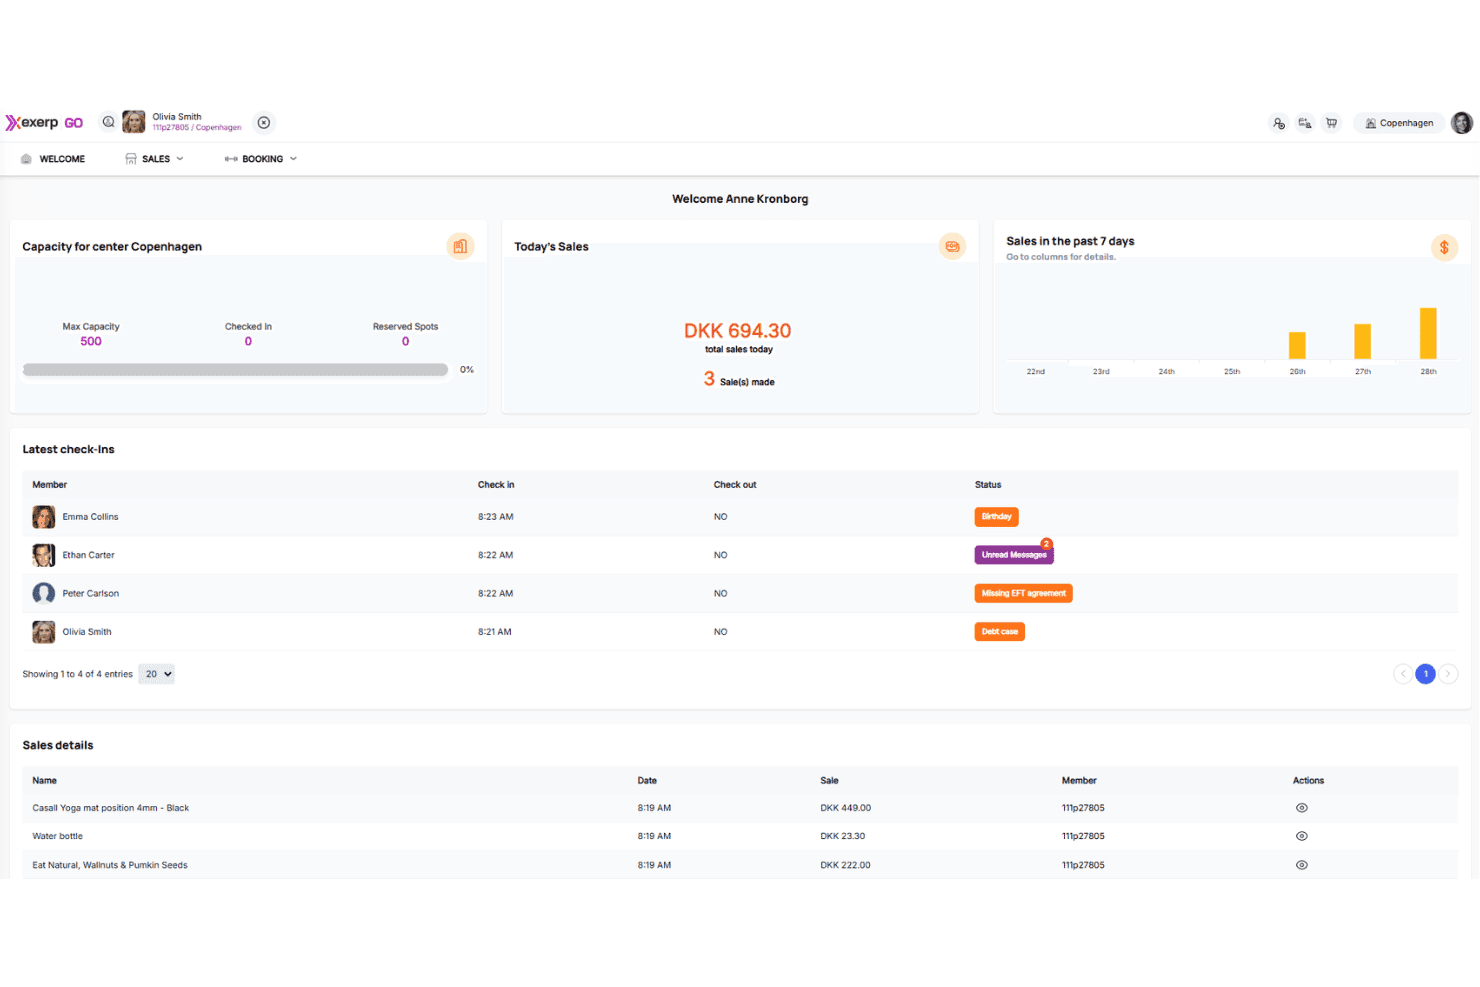Click the Casall Yoga mat item name
The height and width of the screenshot is (987, 1480).
click(x=110, y=808)
